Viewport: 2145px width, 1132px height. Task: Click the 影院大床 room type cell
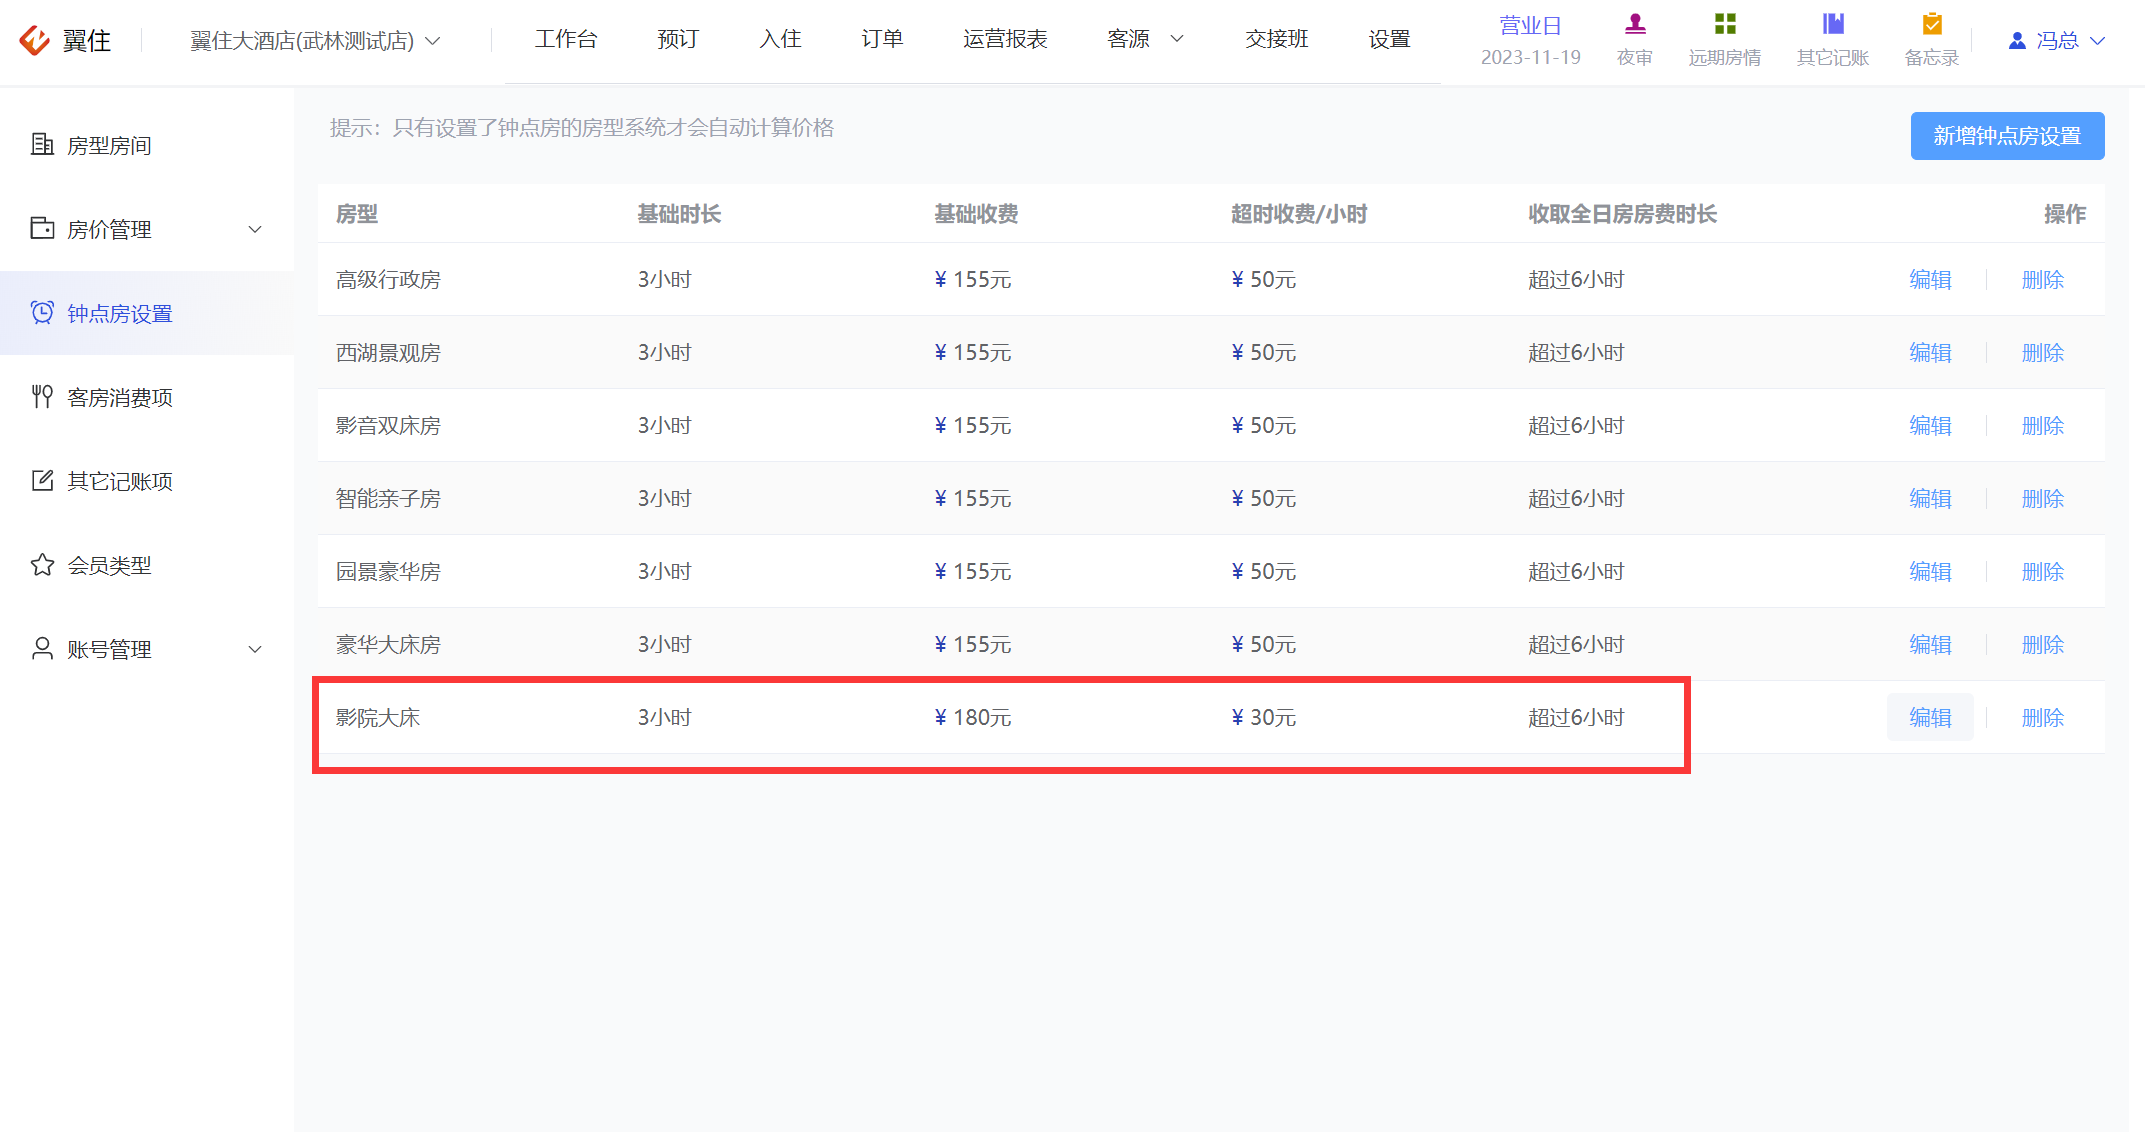pos(378,718)
